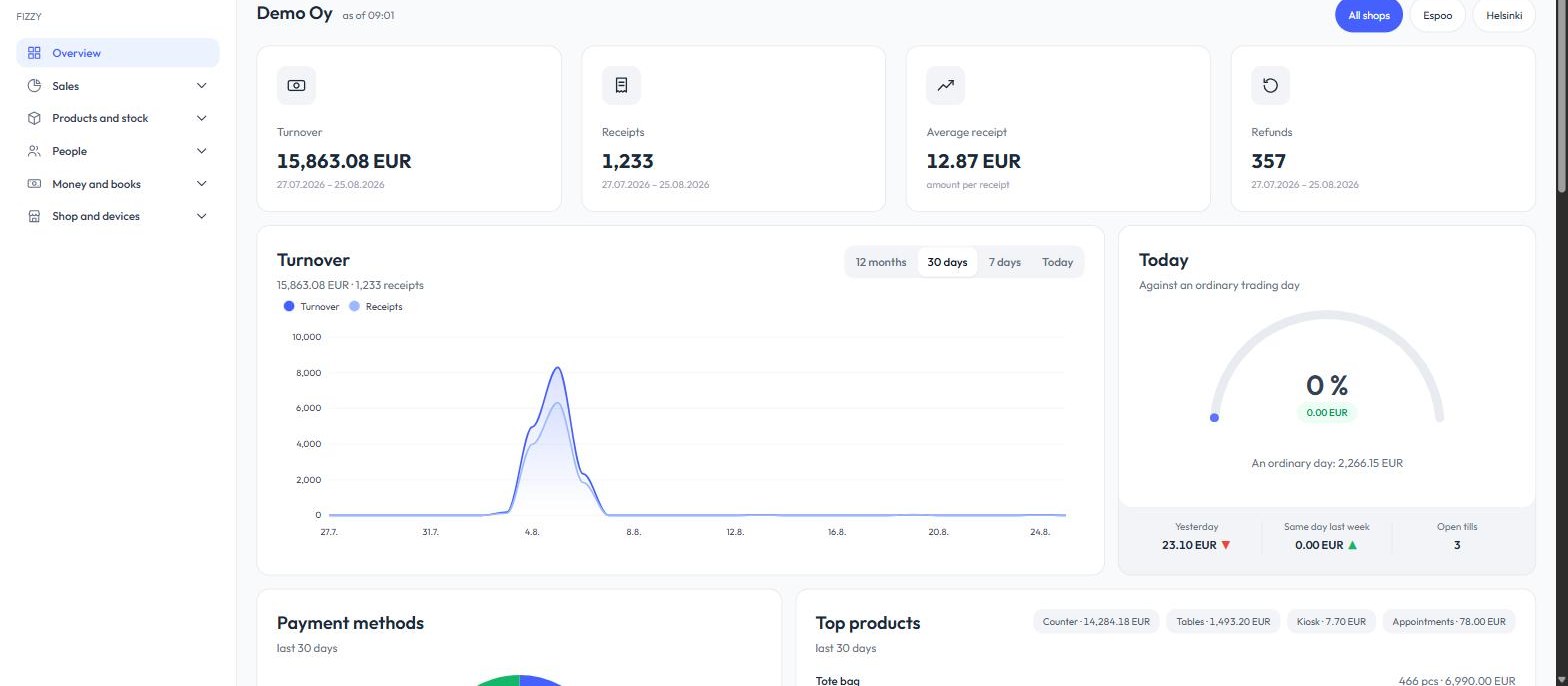Click the turnover chart peak

557,368
